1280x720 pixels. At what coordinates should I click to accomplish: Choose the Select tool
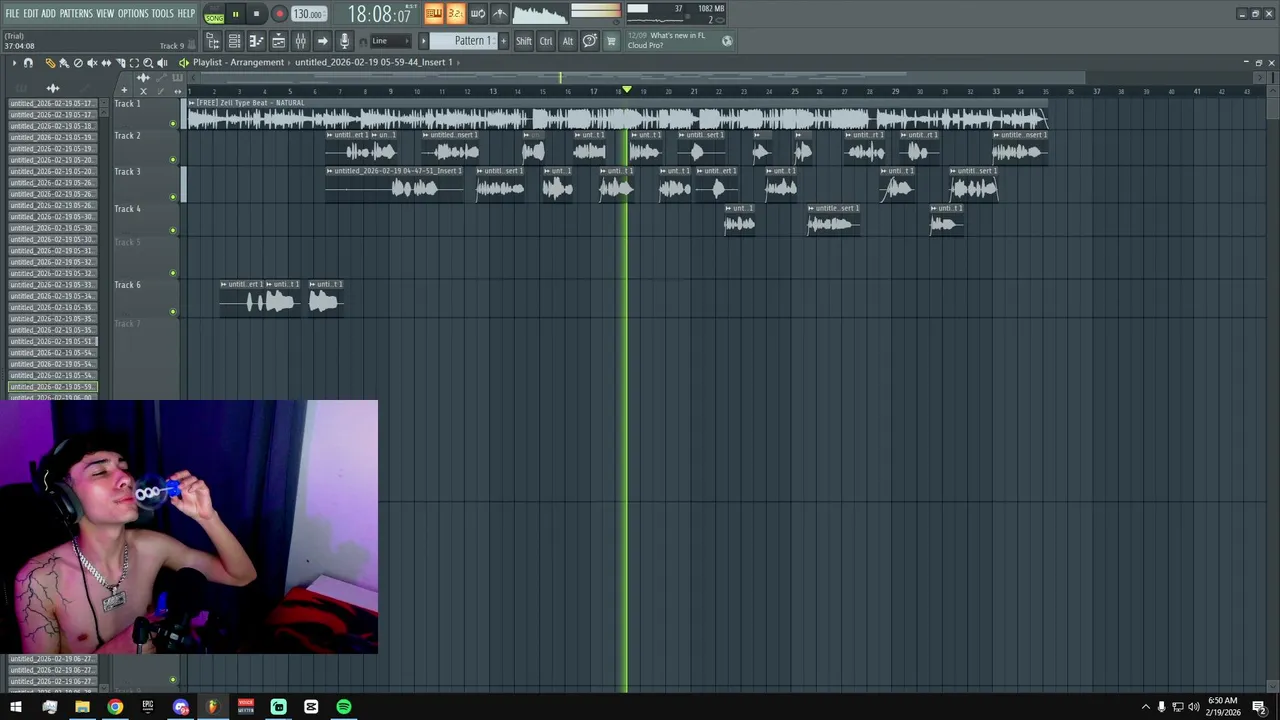(134, 63)
